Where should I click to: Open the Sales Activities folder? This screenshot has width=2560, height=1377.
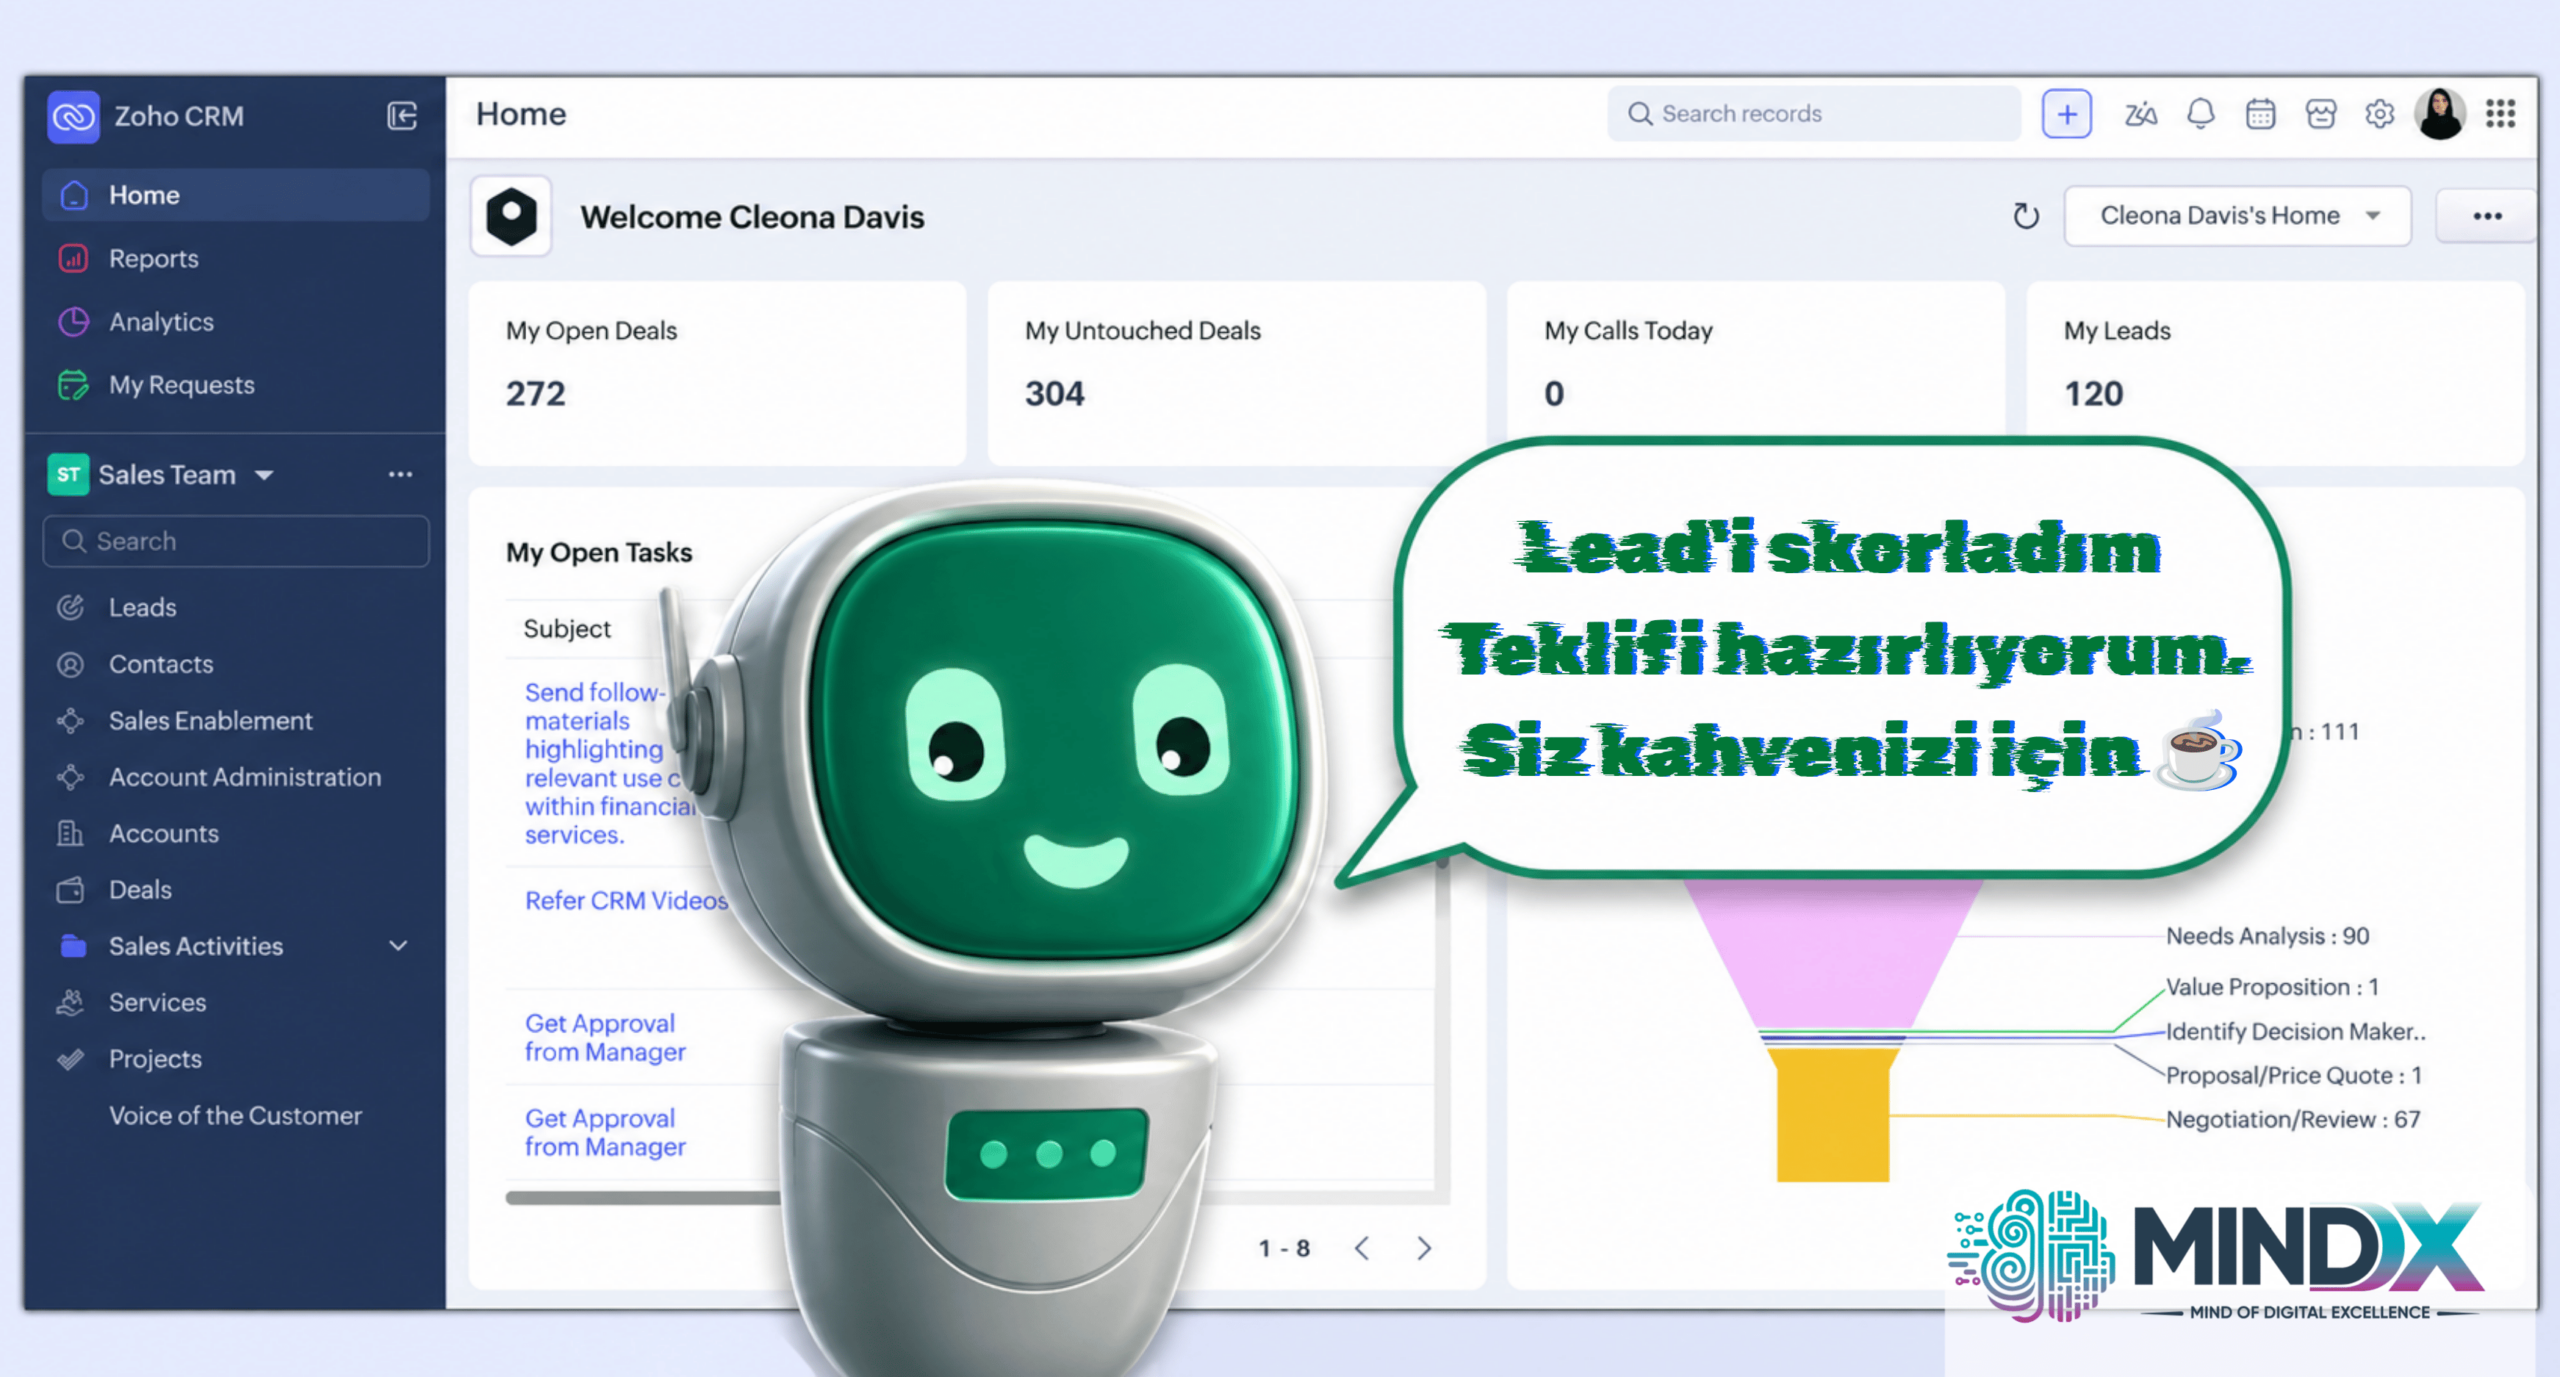coord(196,946)
